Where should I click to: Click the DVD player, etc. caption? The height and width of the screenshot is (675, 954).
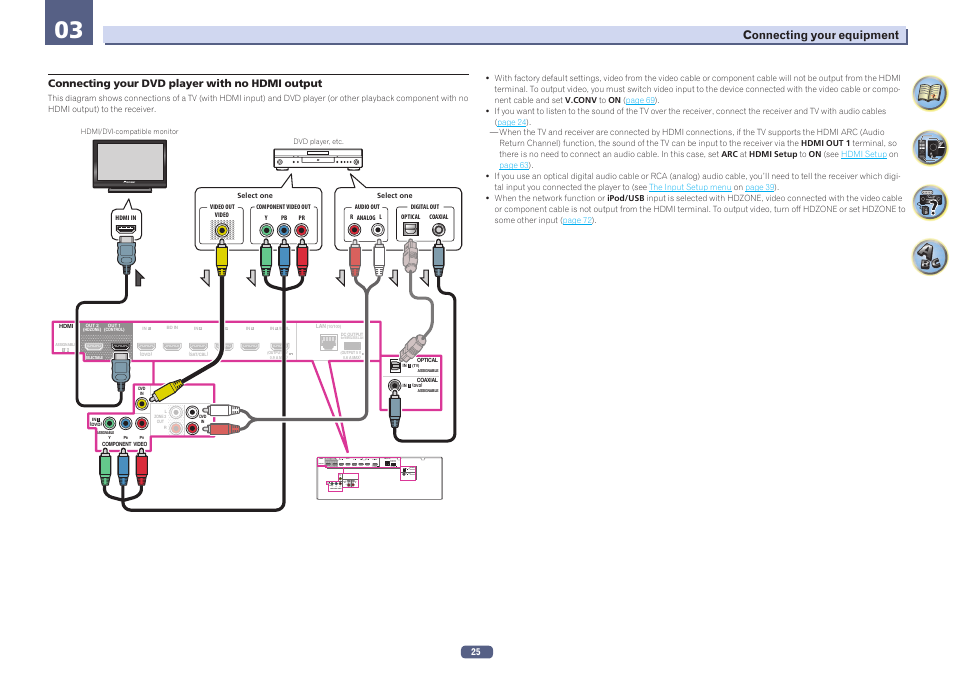318,141
